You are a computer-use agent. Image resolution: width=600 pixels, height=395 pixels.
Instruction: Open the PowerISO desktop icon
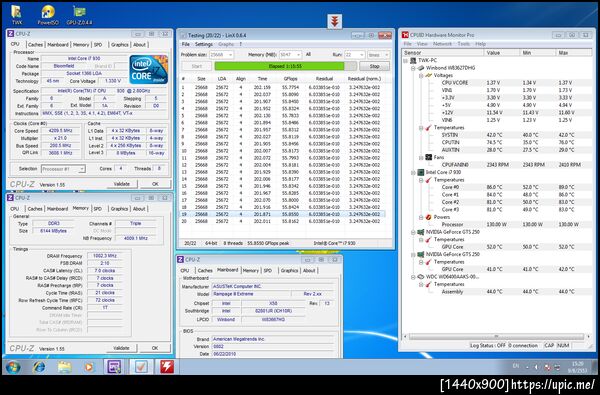(48, 15)
